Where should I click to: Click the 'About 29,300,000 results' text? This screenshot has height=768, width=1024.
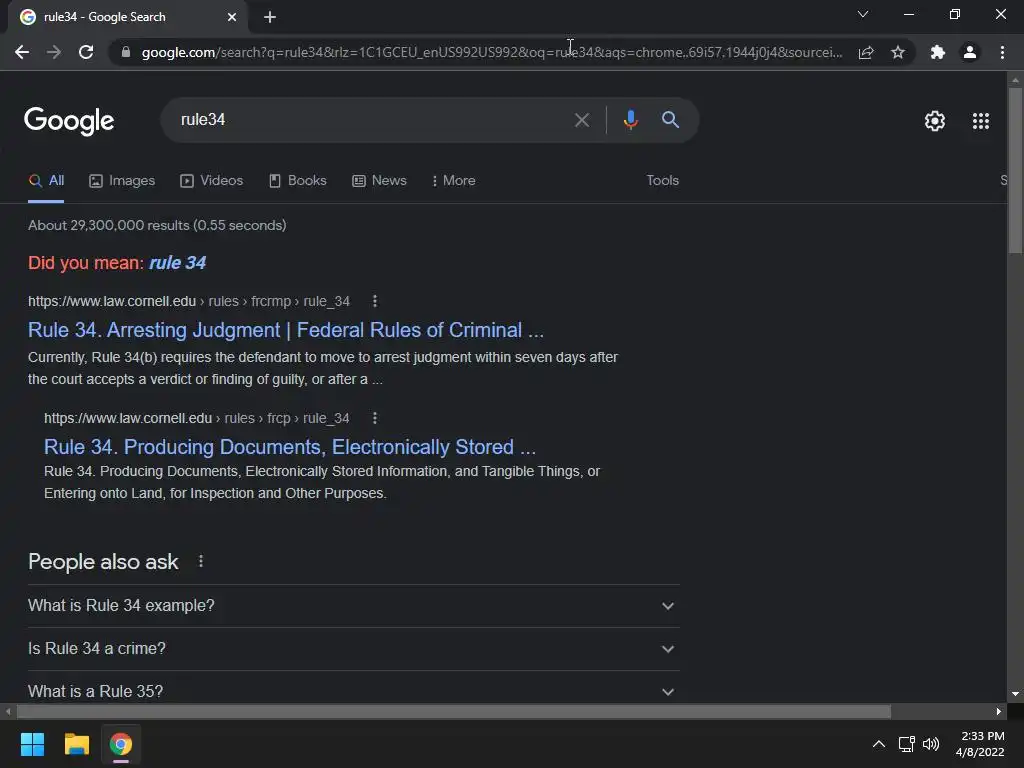[157, 225]
